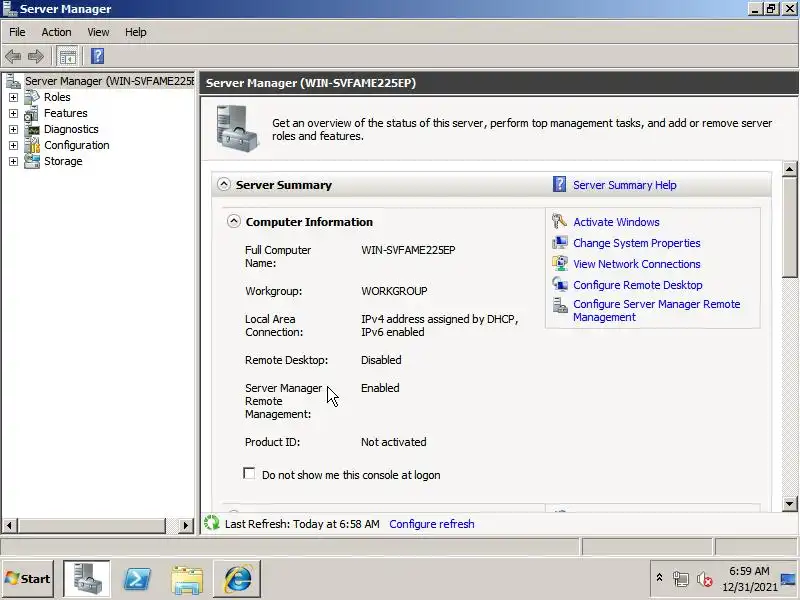Image resolution: width=800 pixels, height=600 pixels.
Task: Select the Server Manager root node icon
Action: (13, 81)
